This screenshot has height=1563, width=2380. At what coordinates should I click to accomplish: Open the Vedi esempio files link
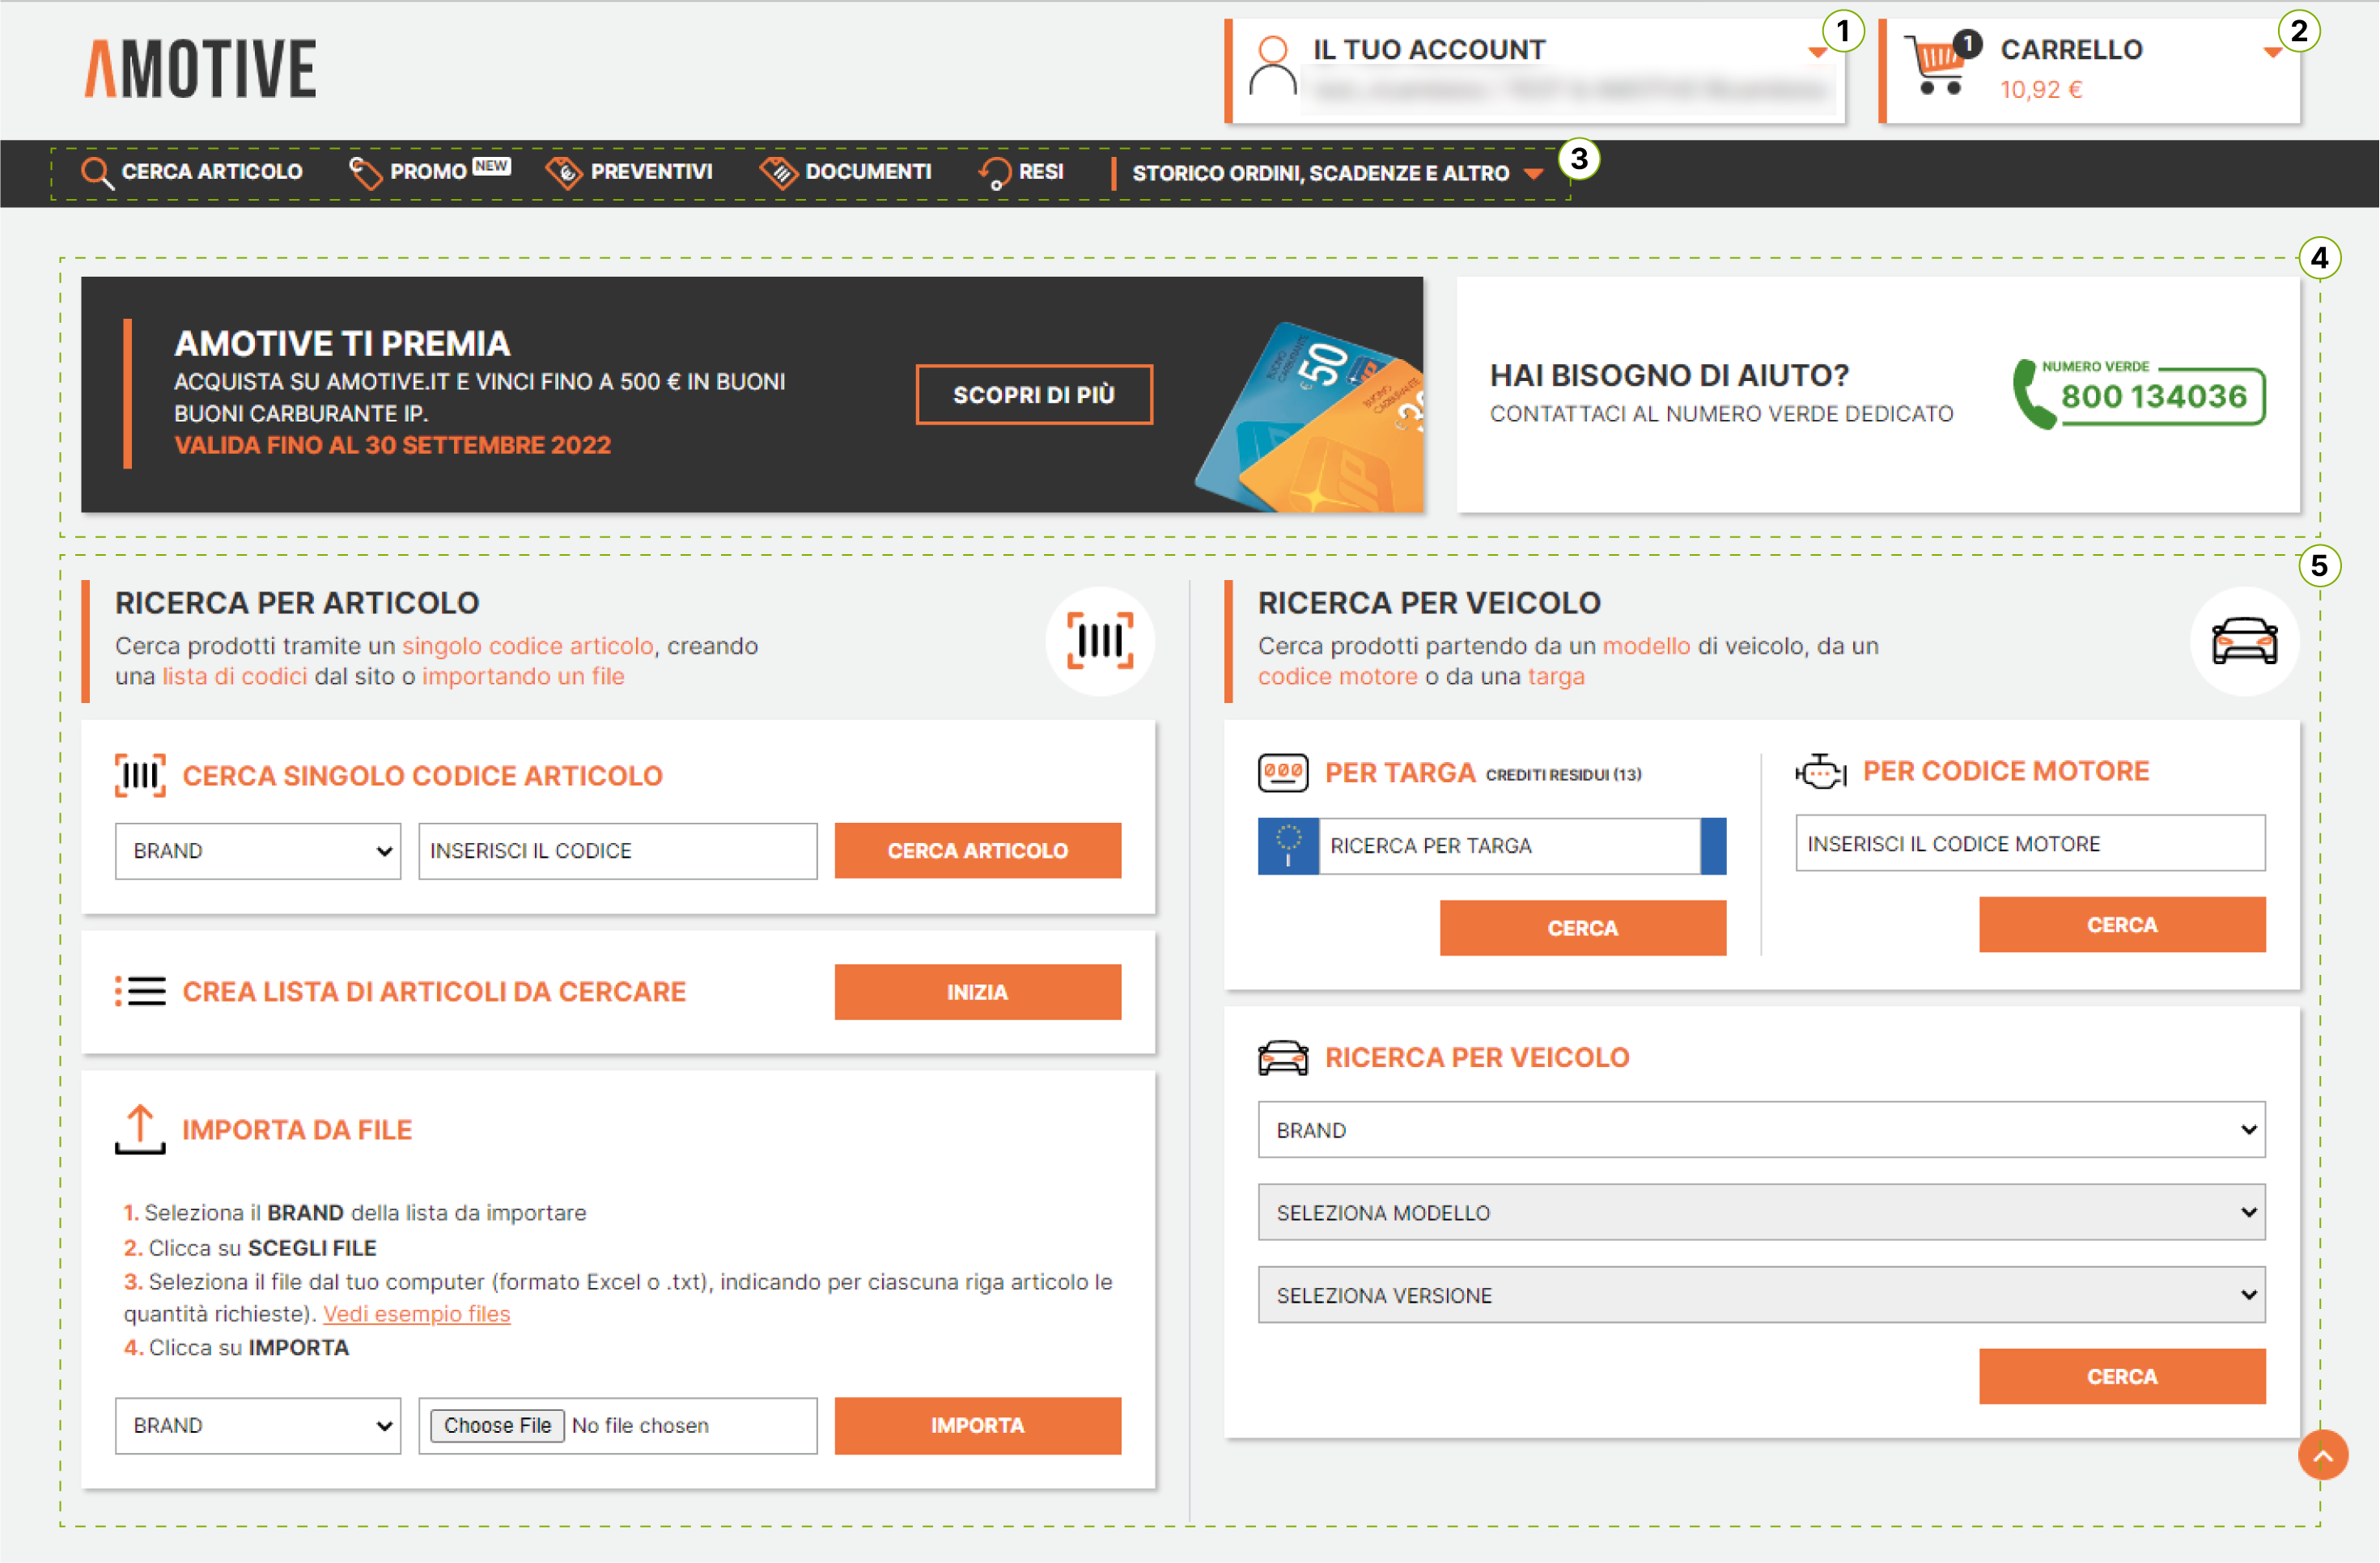click(x=416, y=1314)
